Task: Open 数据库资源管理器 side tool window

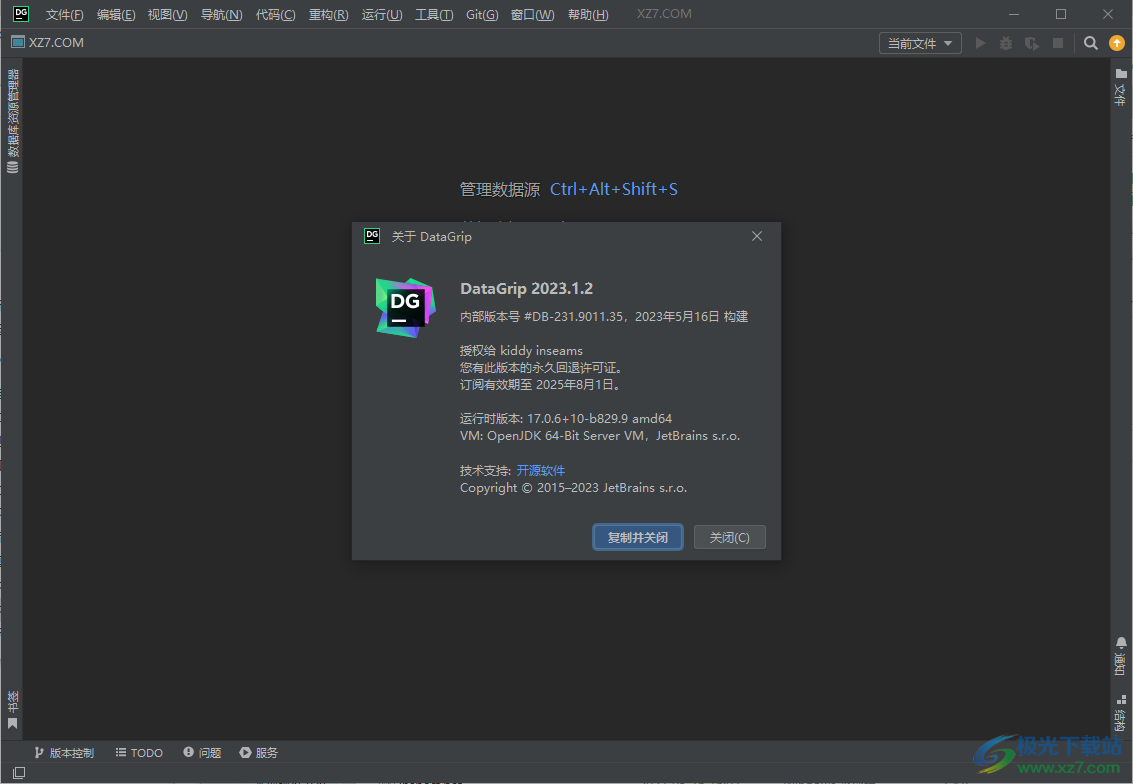Action: point(12,121)
